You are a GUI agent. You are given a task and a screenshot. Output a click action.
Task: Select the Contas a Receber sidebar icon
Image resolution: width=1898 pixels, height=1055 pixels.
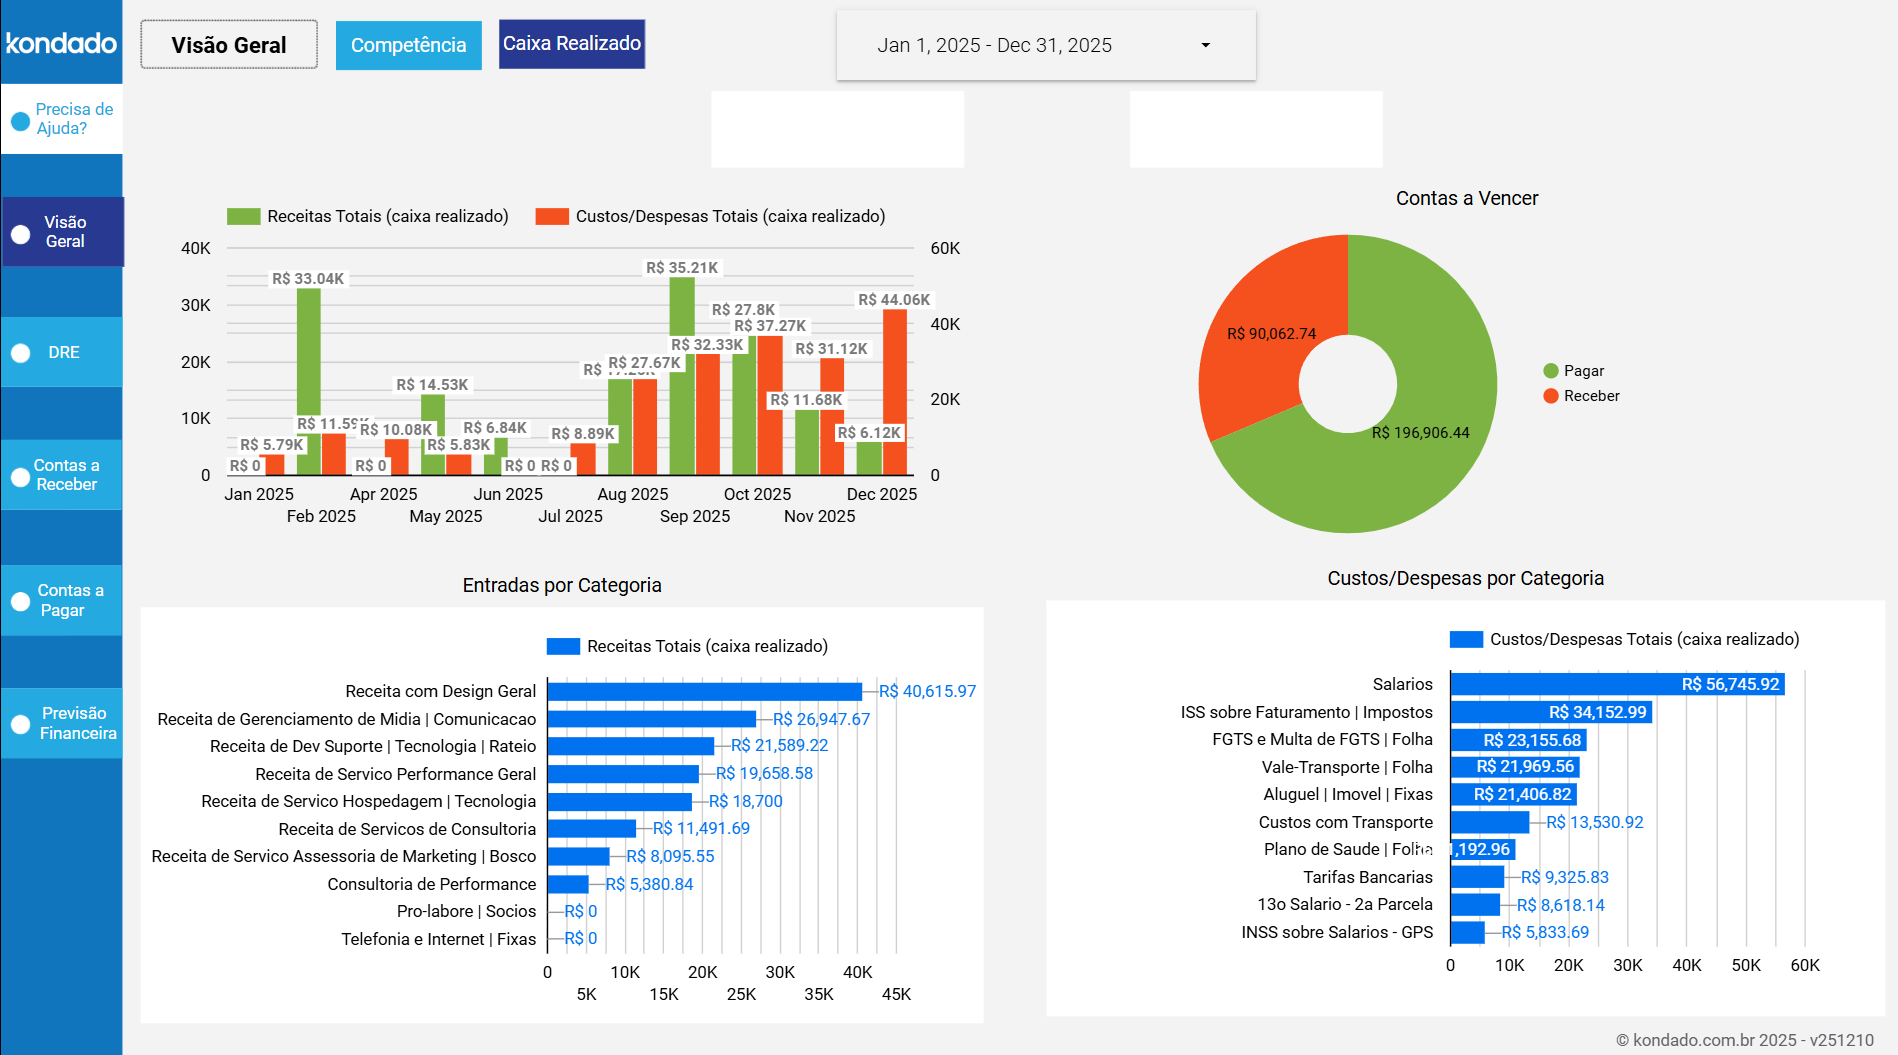[x=20, y=475]
